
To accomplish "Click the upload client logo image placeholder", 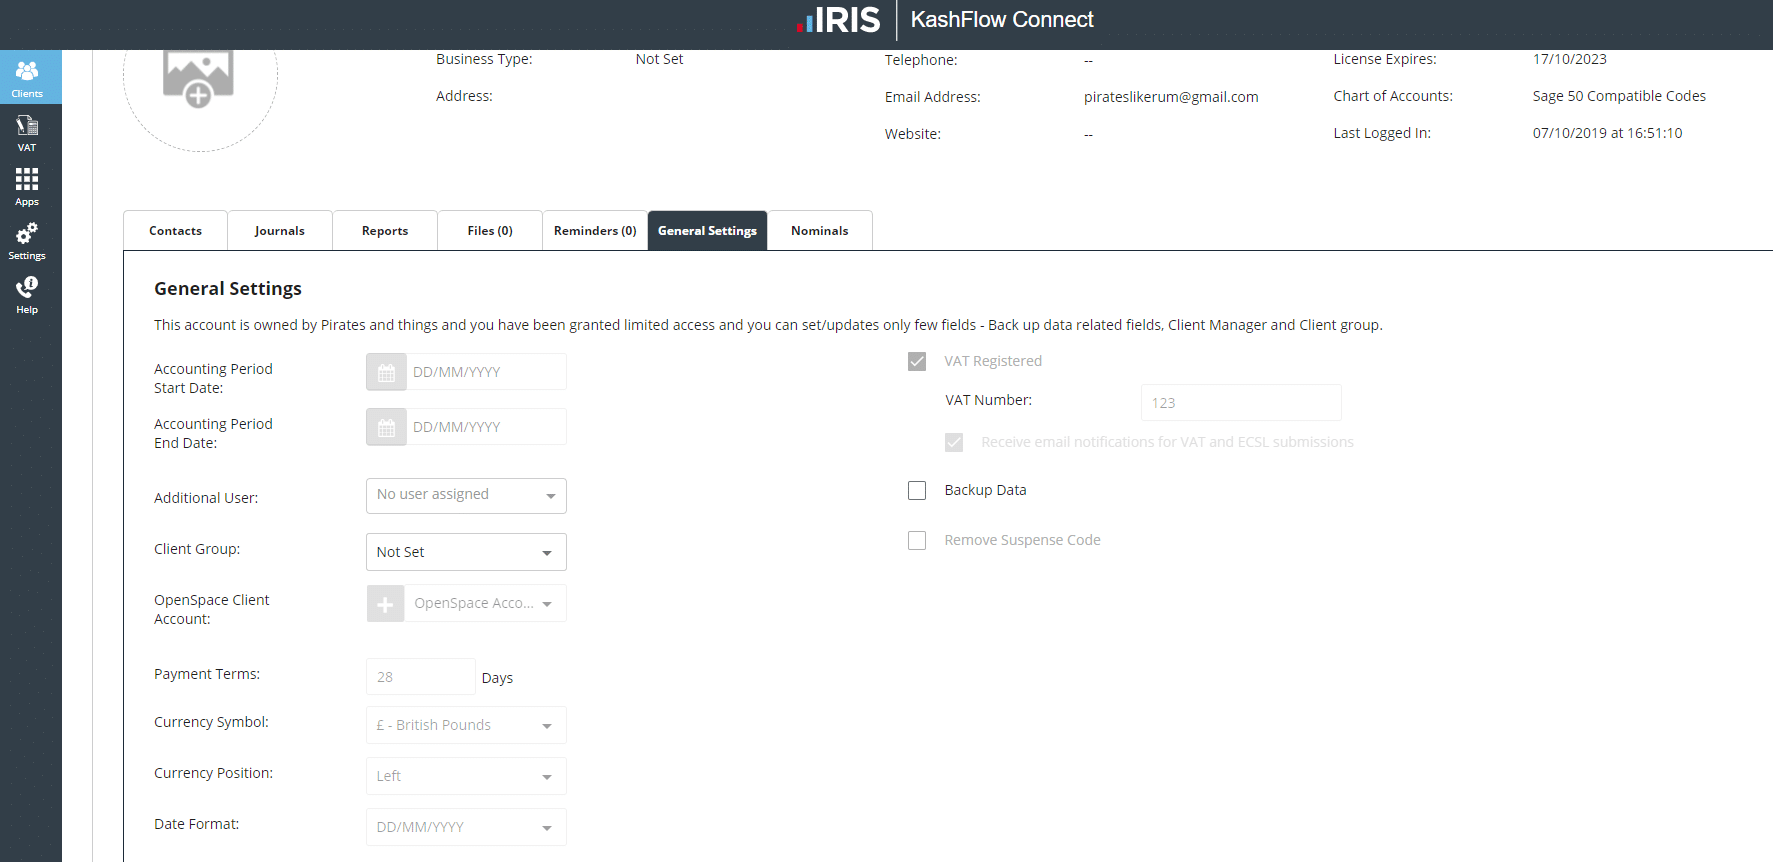I will pyautogui.click(x=199, y=80).
